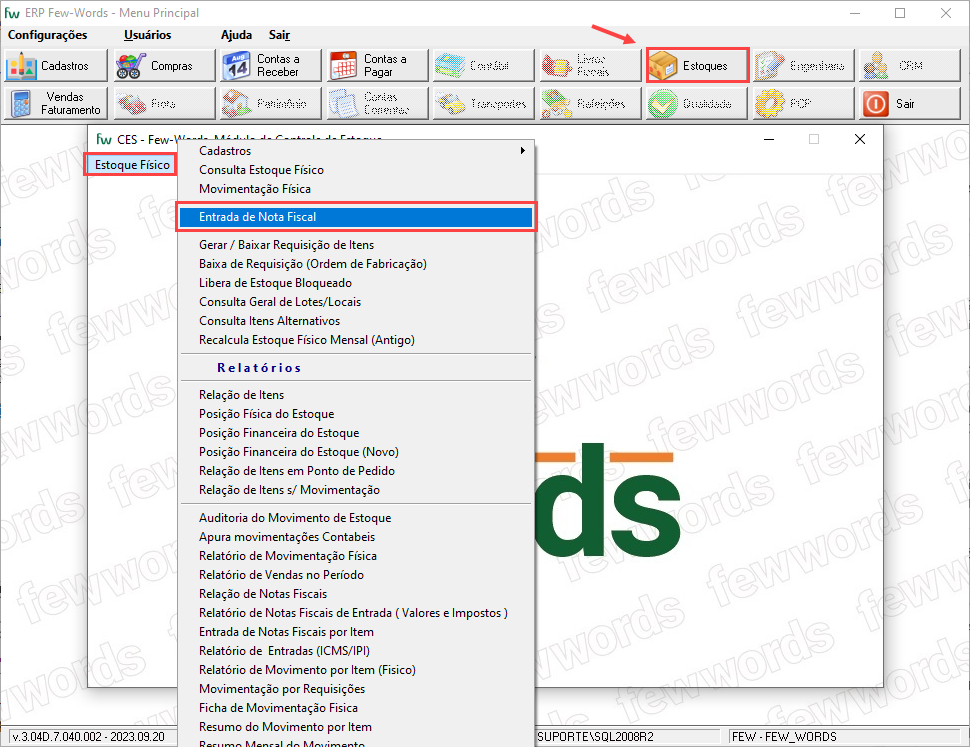The image size is (970, 747).
Task: Open the Ajuda menu
Action: [236, 35]
